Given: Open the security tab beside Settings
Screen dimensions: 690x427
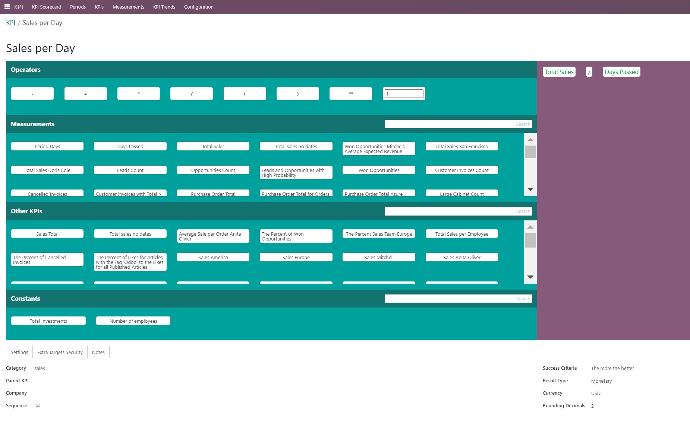Looking at the screenshot, I should tap(60, 352).
